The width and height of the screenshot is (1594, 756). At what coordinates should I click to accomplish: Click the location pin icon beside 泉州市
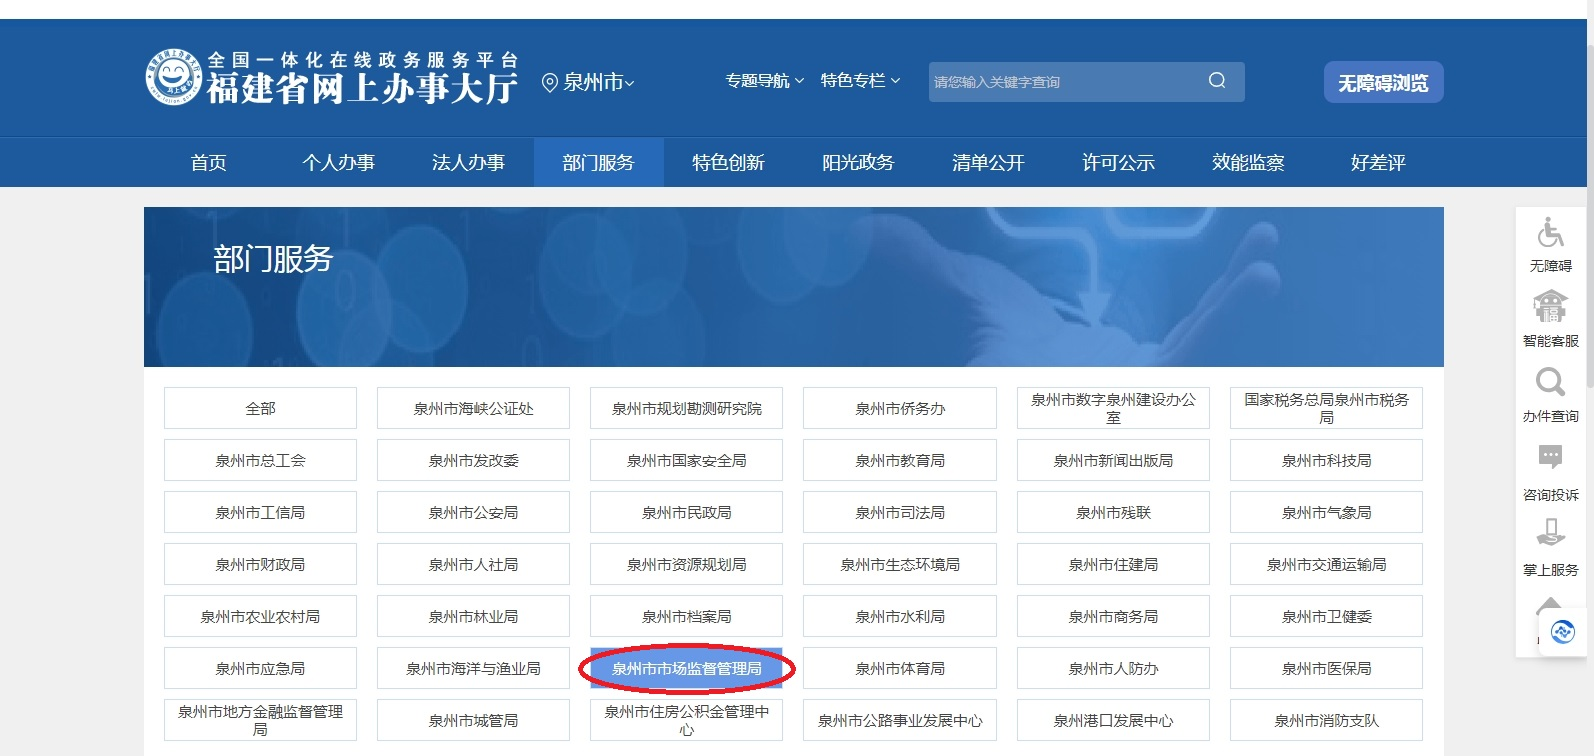[549, 83]
